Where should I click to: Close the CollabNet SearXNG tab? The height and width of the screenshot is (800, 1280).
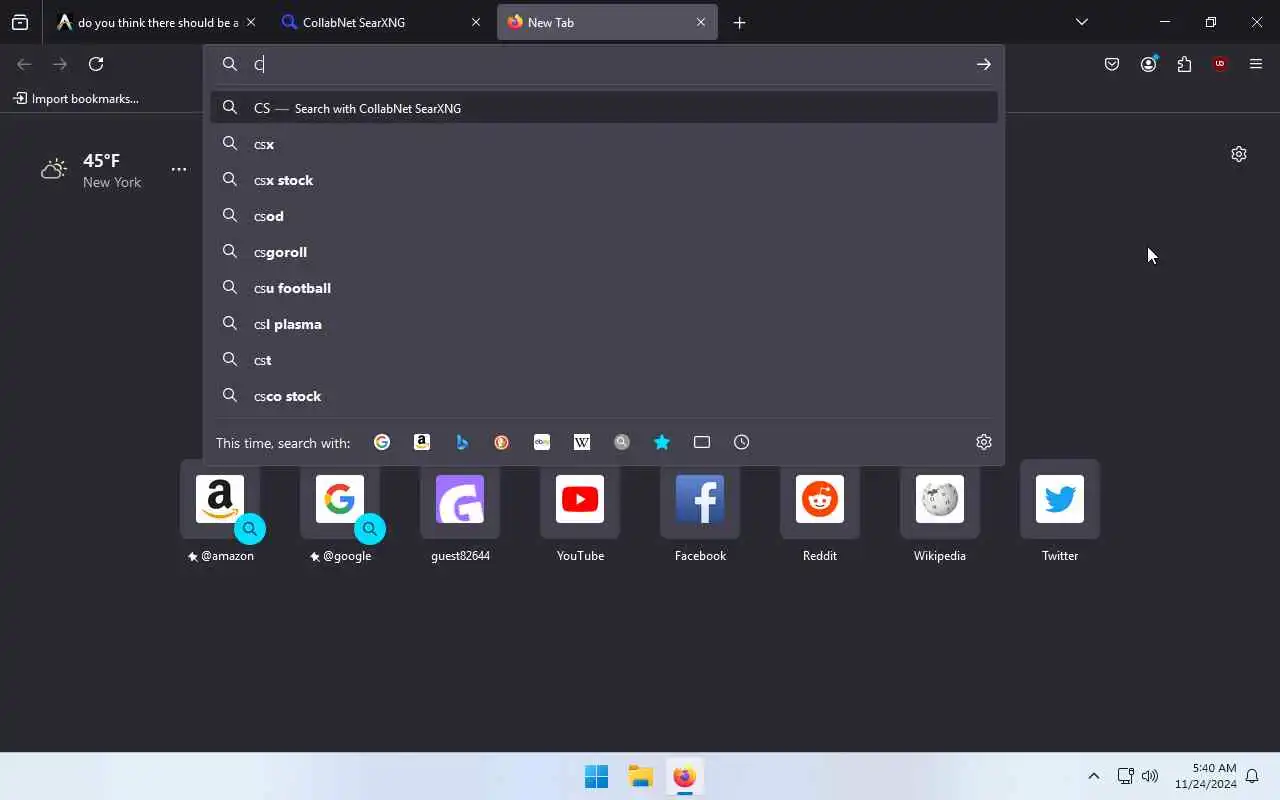(x=476, y=22)
